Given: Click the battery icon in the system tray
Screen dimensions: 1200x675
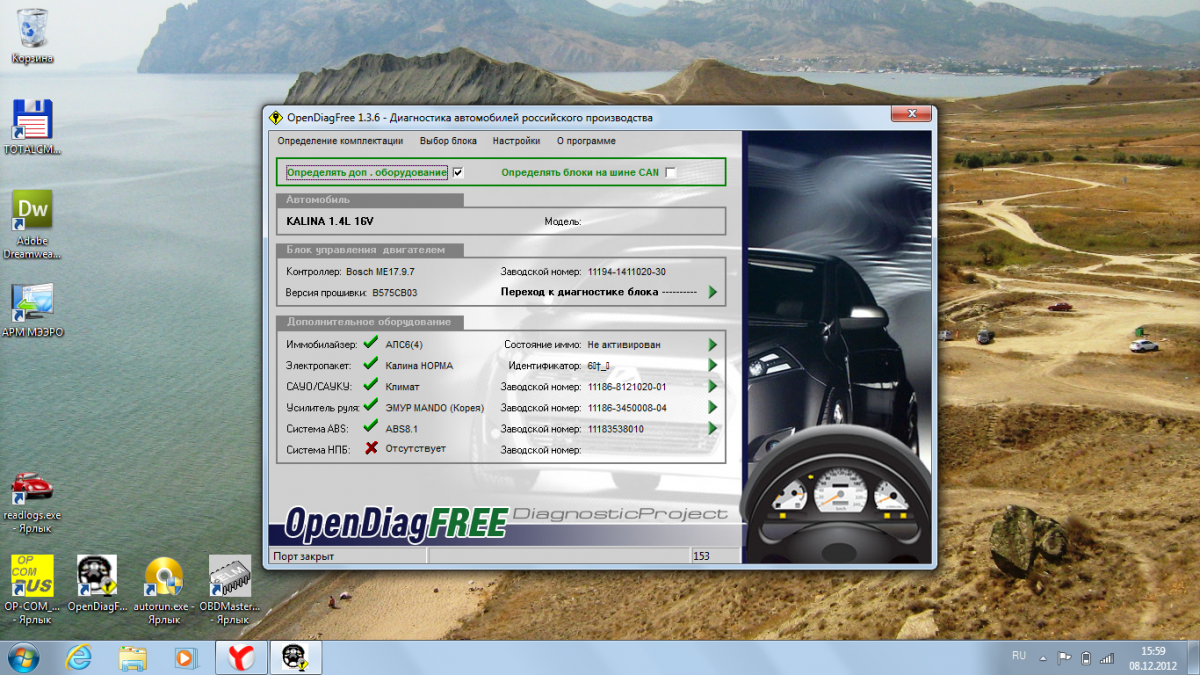Looking at the screenshot, I should click(x=1086, y=658).
